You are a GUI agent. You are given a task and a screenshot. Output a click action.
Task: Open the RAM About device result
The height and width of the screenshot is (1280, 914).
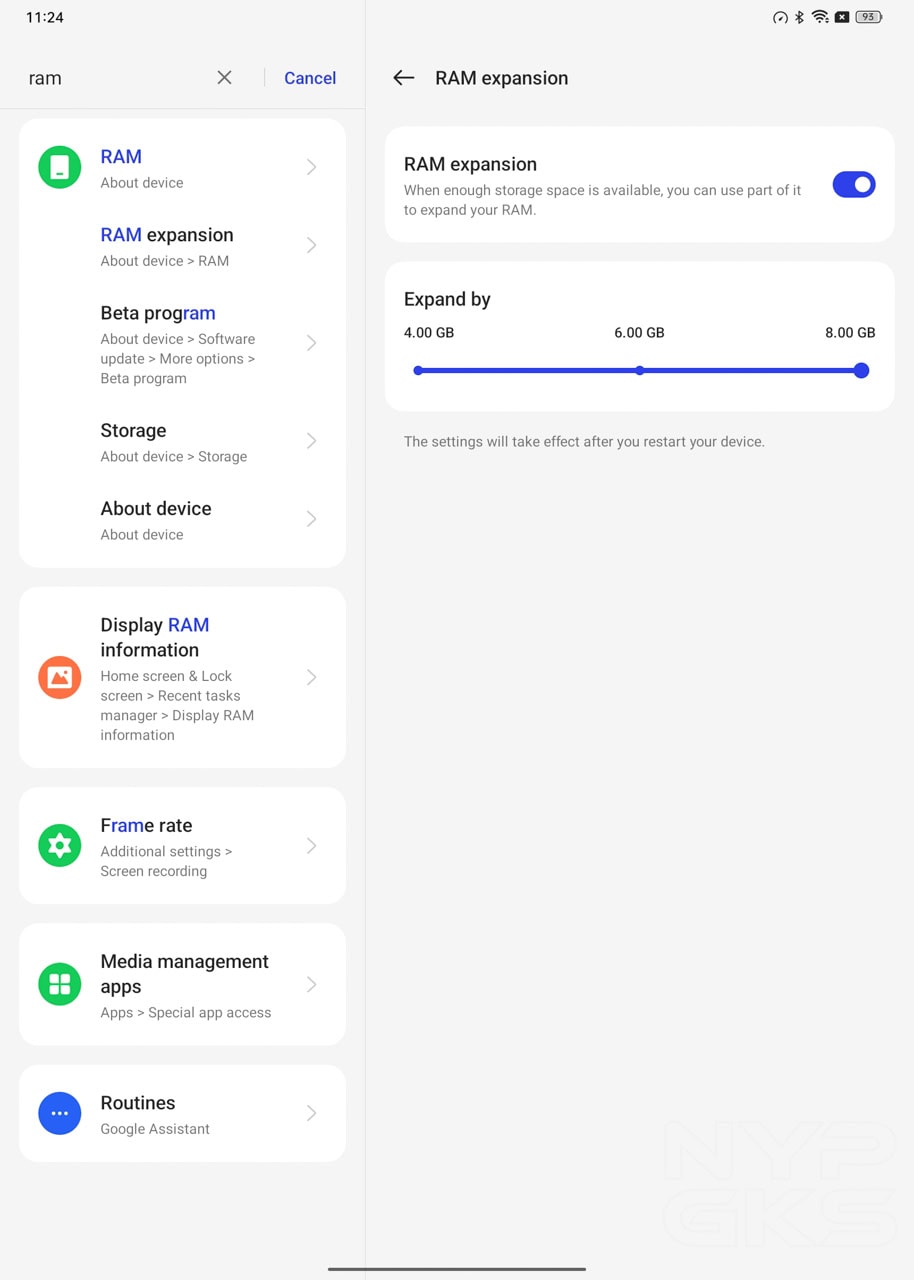(182, 167)
